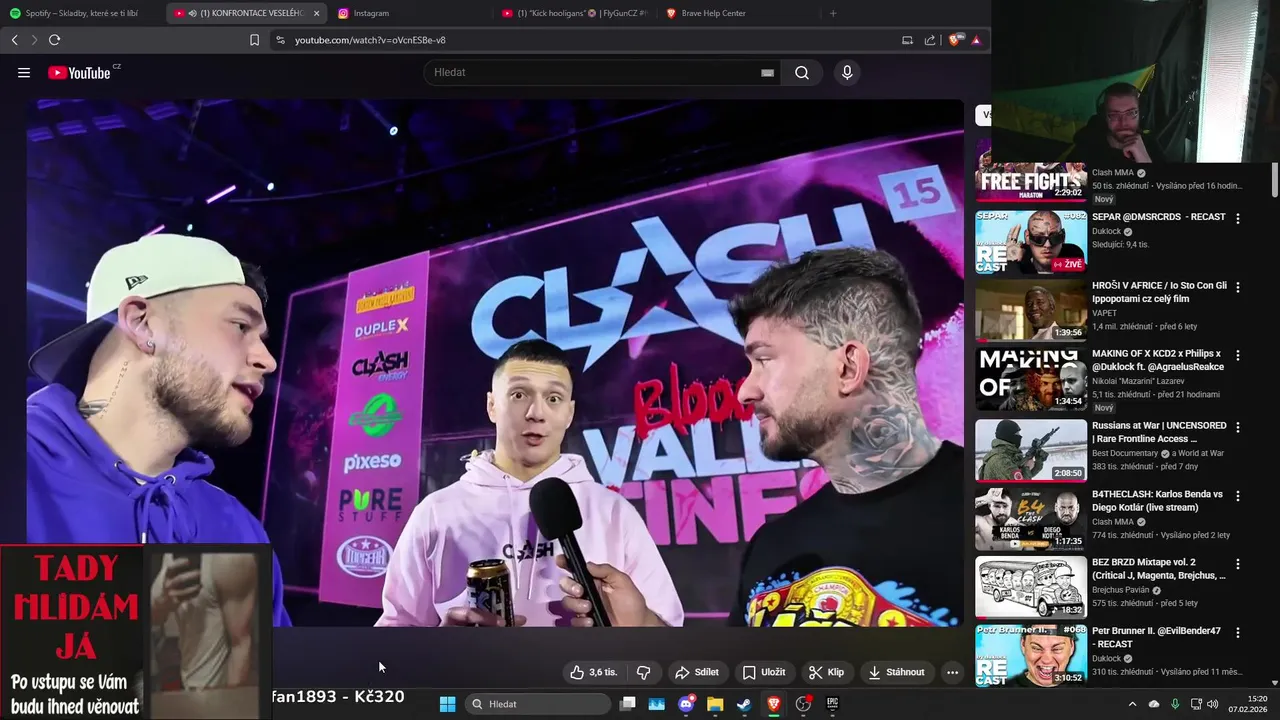Open the BEZ BRZD Mixtape thumbnail
1280x720 pixels.
pos(1031,587)
